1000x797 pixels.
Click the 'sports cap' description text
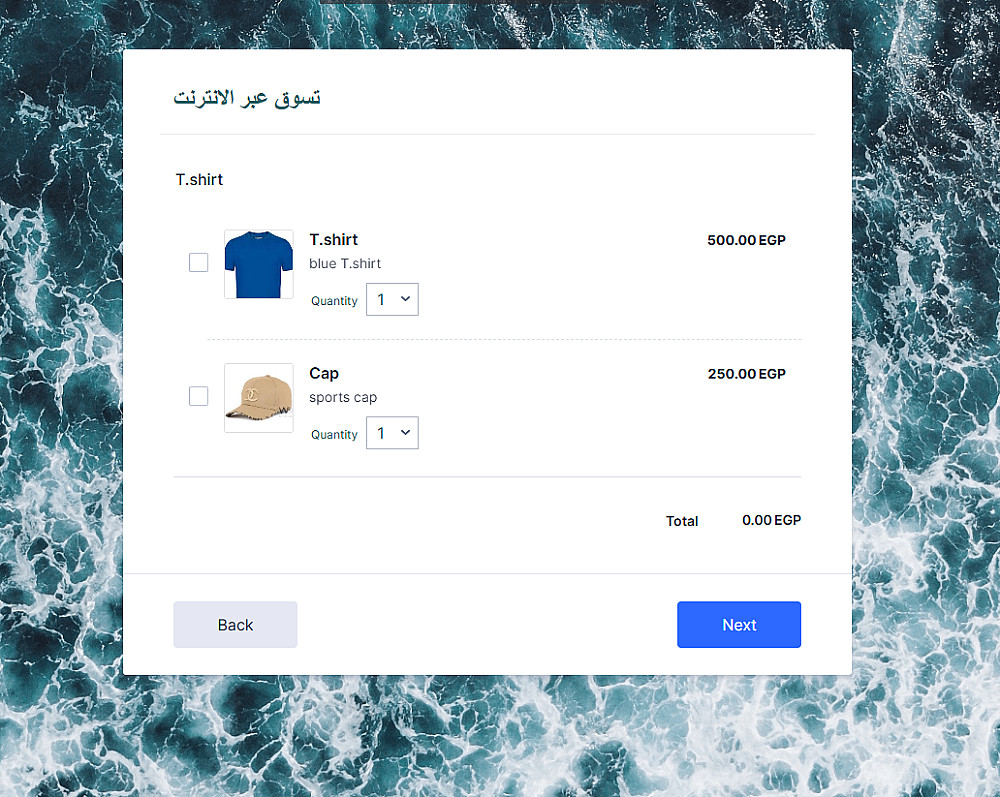tap(343, 397)
